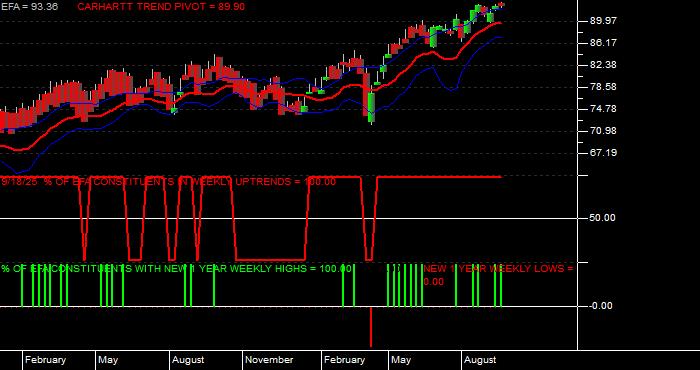Click the last August date marker

tap(480, 360)
